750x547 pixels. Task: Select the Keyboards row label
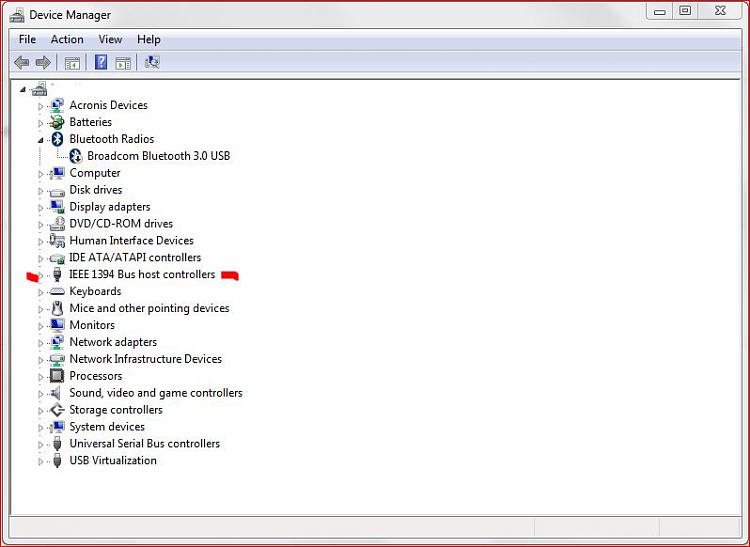click(x=95, y=291)
